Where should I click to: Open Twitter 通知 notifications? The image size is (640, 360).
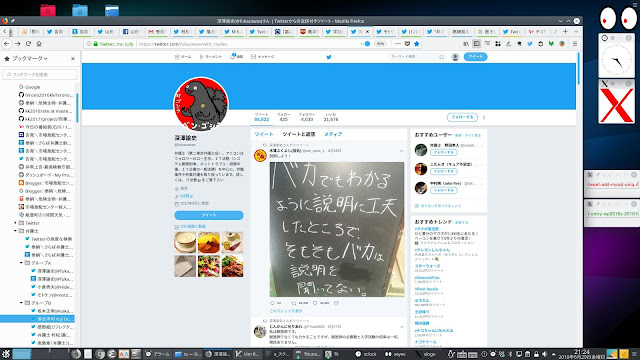point(237,57)
